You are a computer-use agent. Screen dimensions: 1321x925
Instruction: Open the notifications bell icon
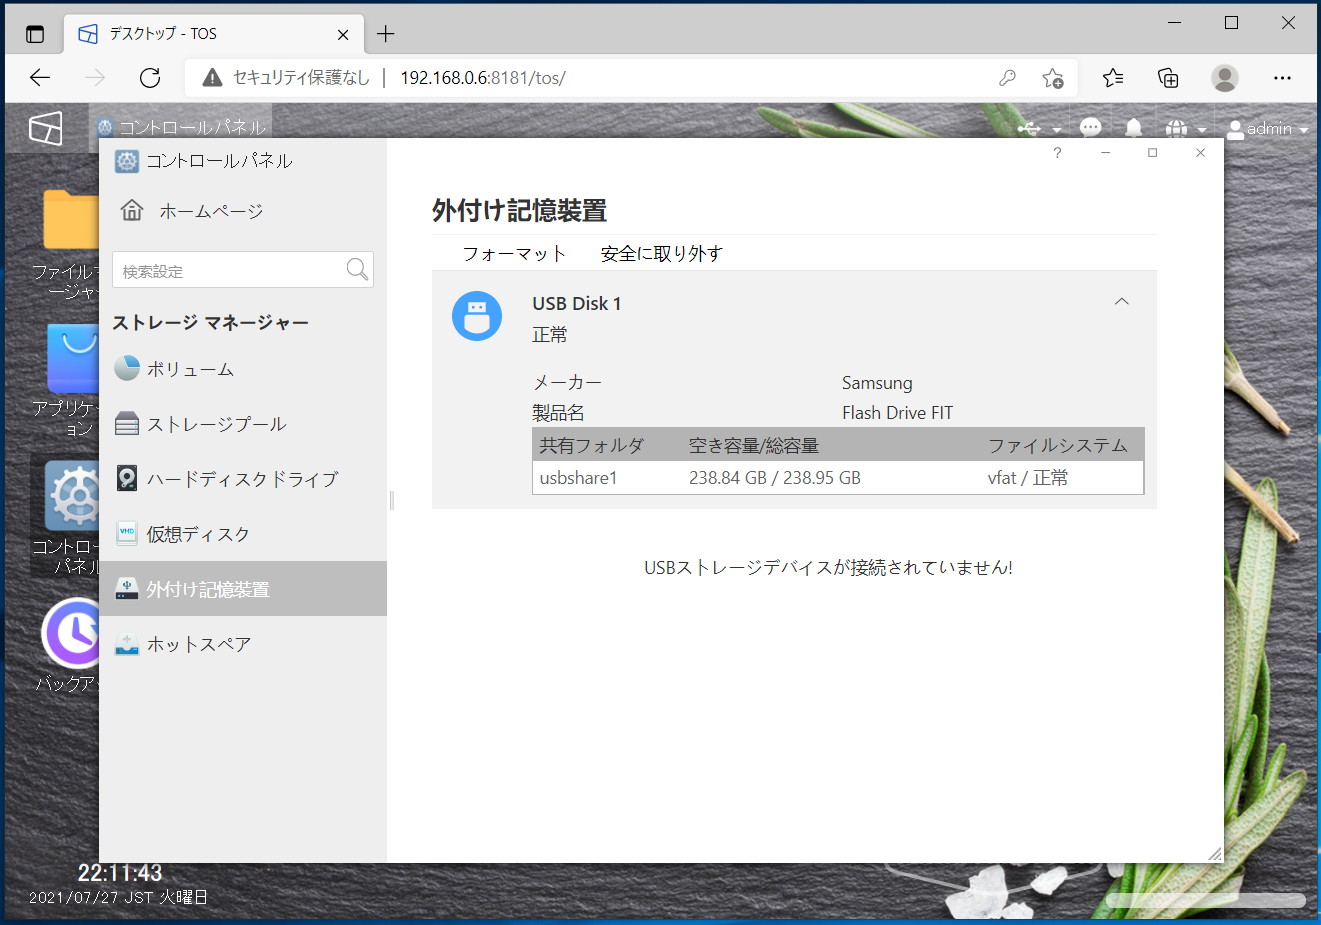tap(1133, 128)
